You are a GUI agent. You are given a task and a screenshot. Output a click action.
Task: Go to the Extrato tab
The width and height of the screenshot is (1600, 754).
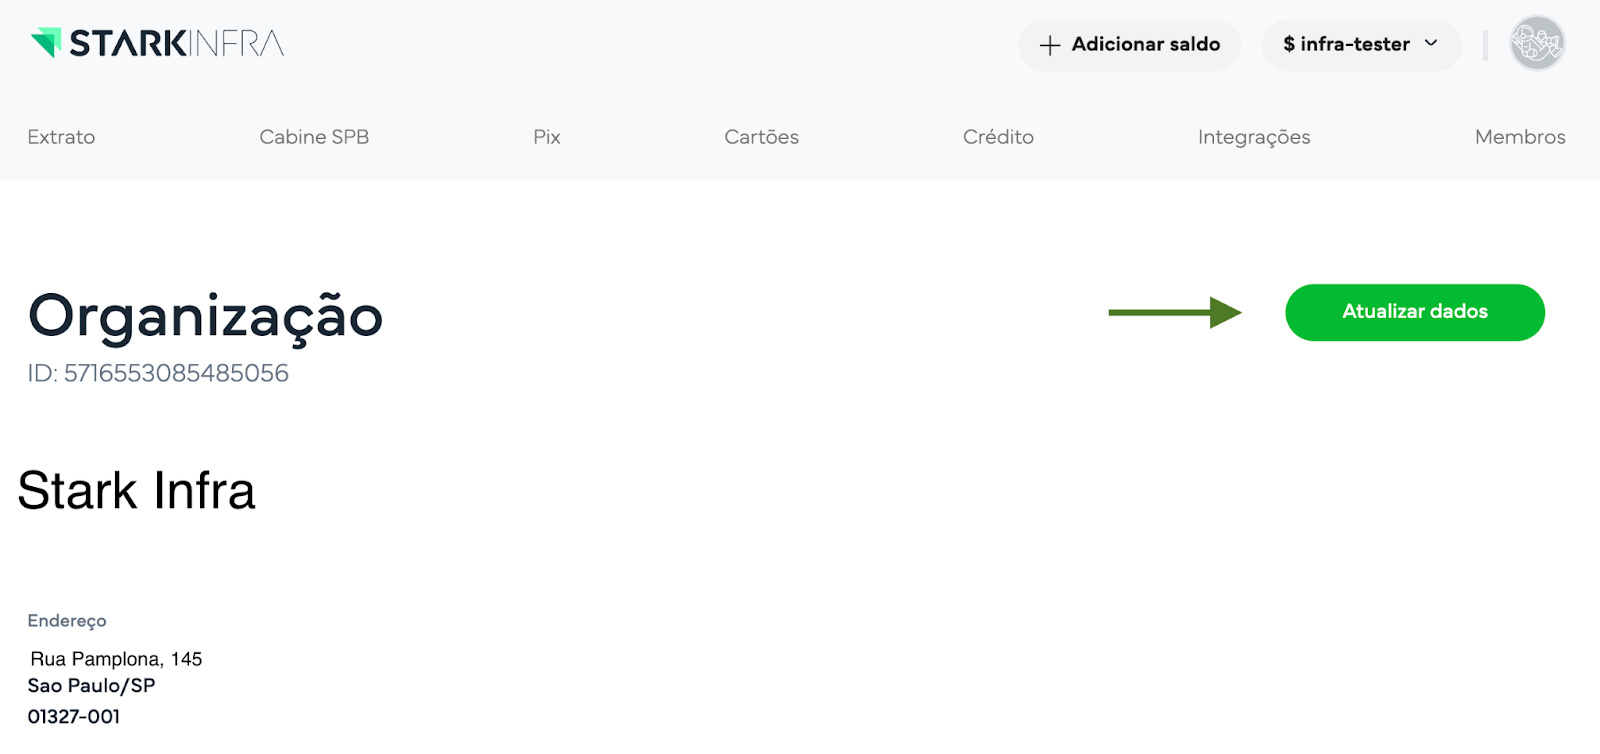61,137
